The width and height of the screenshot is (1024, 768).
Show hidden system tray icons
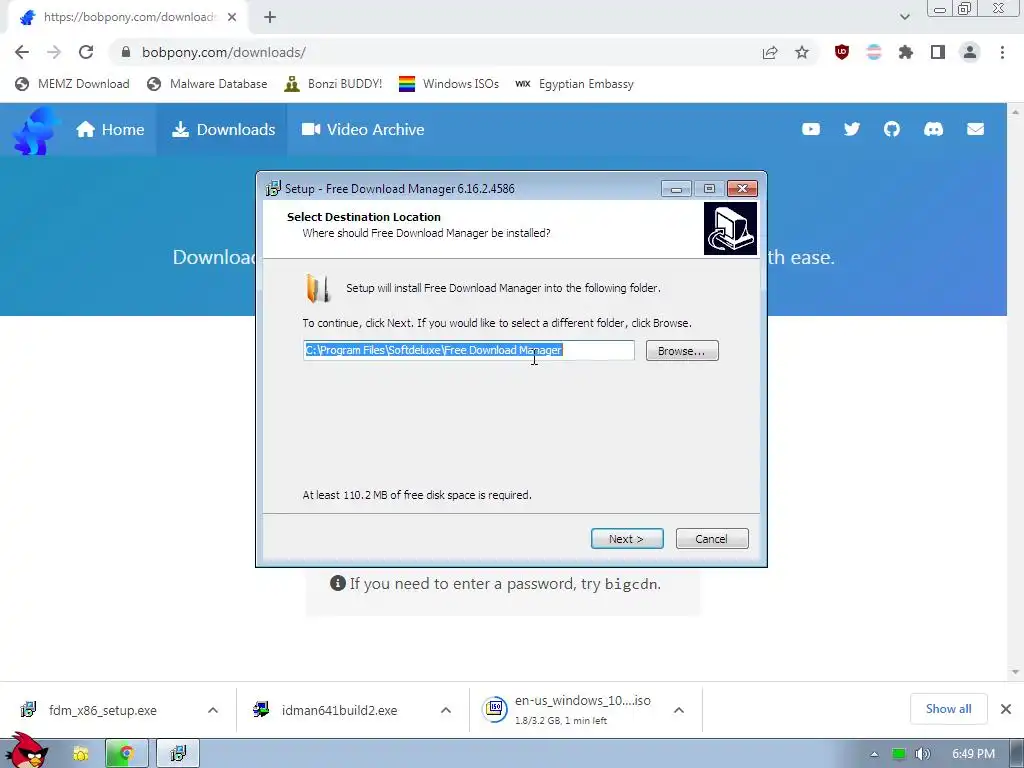[x=874, y=755]
